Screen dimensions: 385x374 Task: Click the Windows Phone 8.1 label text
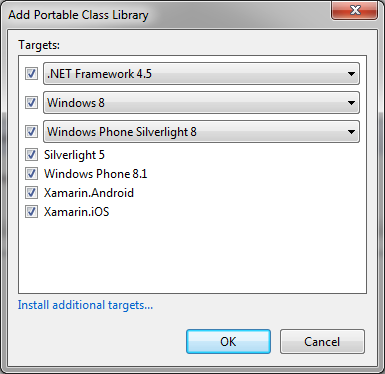coord(96,174)
